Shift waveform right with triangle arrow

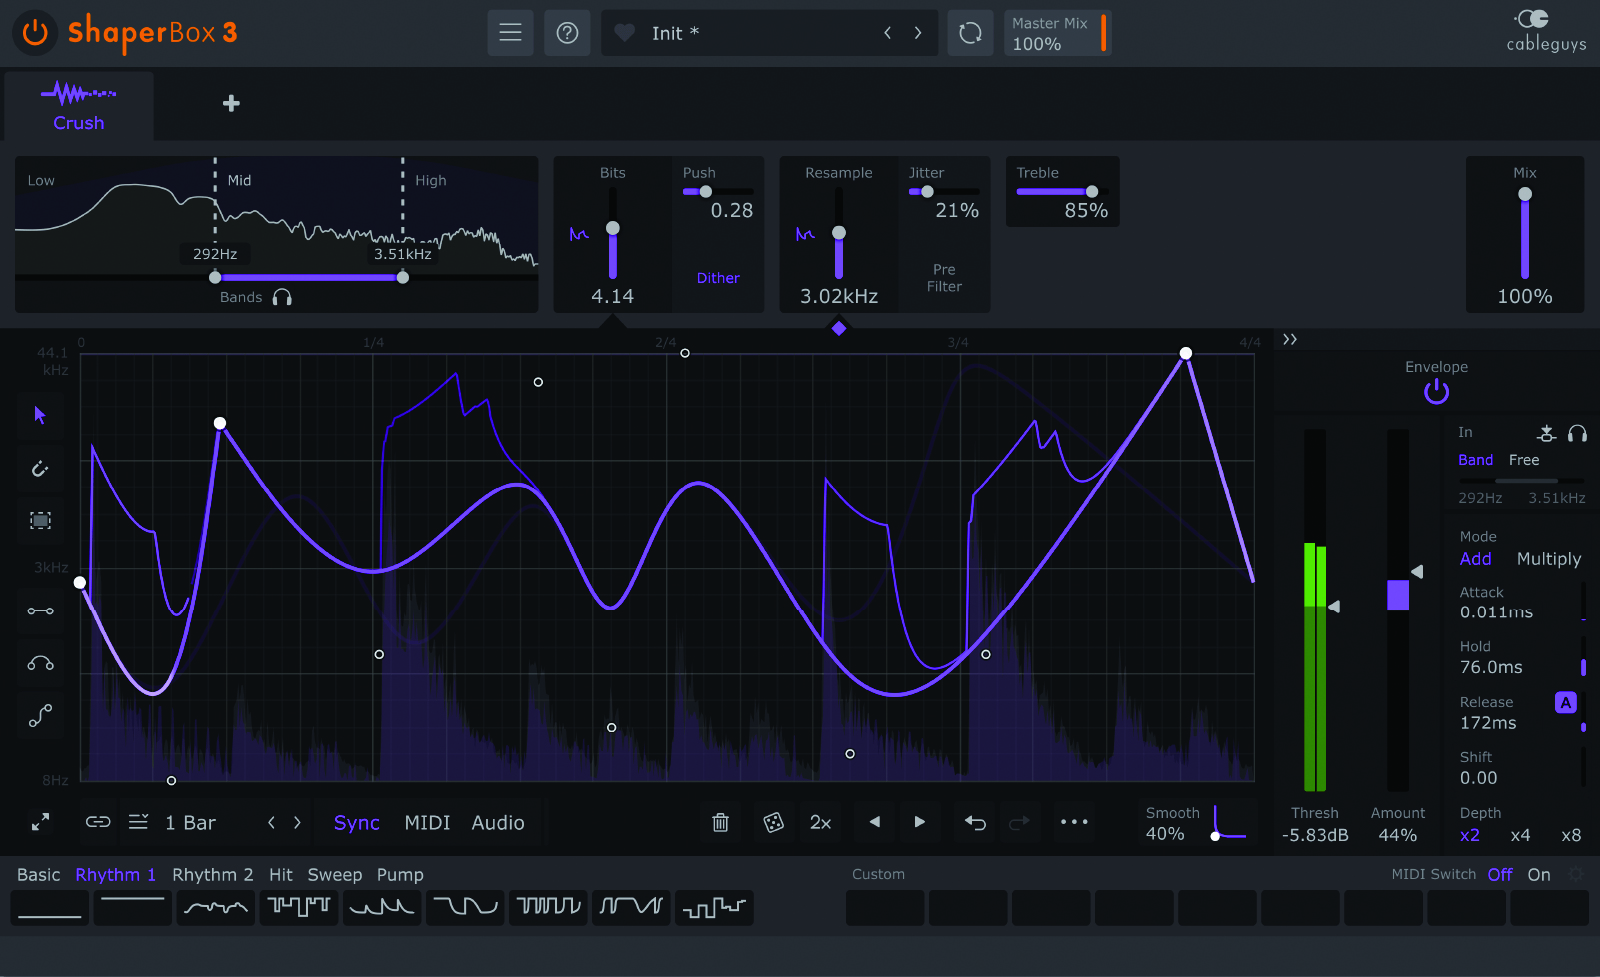[919, 822]
